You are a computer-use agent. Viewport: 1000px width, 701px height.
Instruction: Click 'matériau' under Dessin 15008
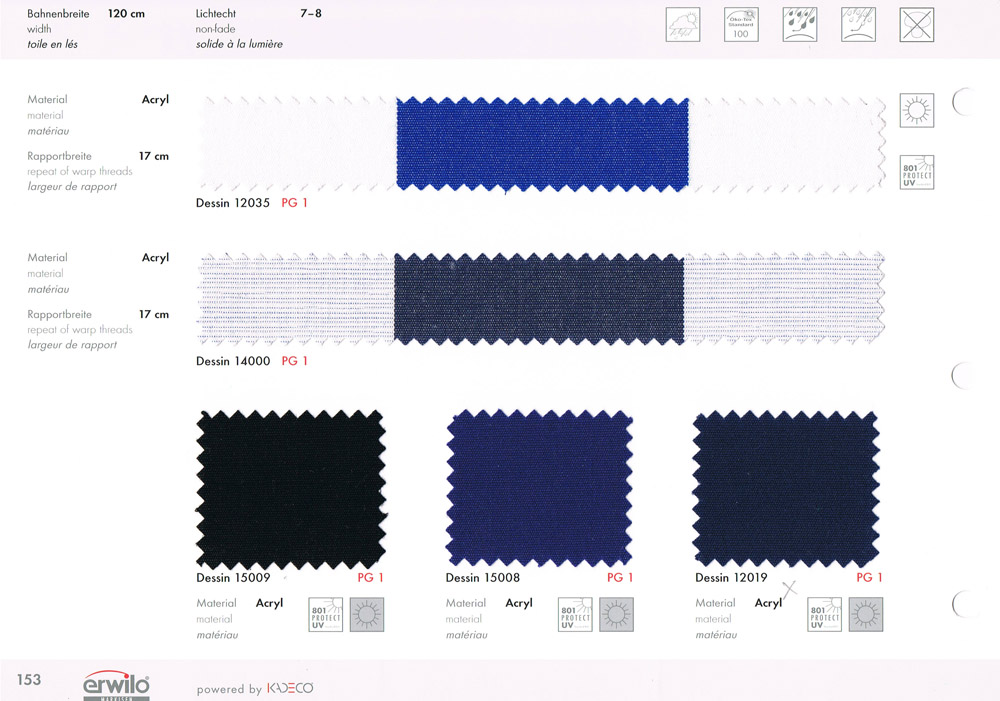[x=467, y=635]
